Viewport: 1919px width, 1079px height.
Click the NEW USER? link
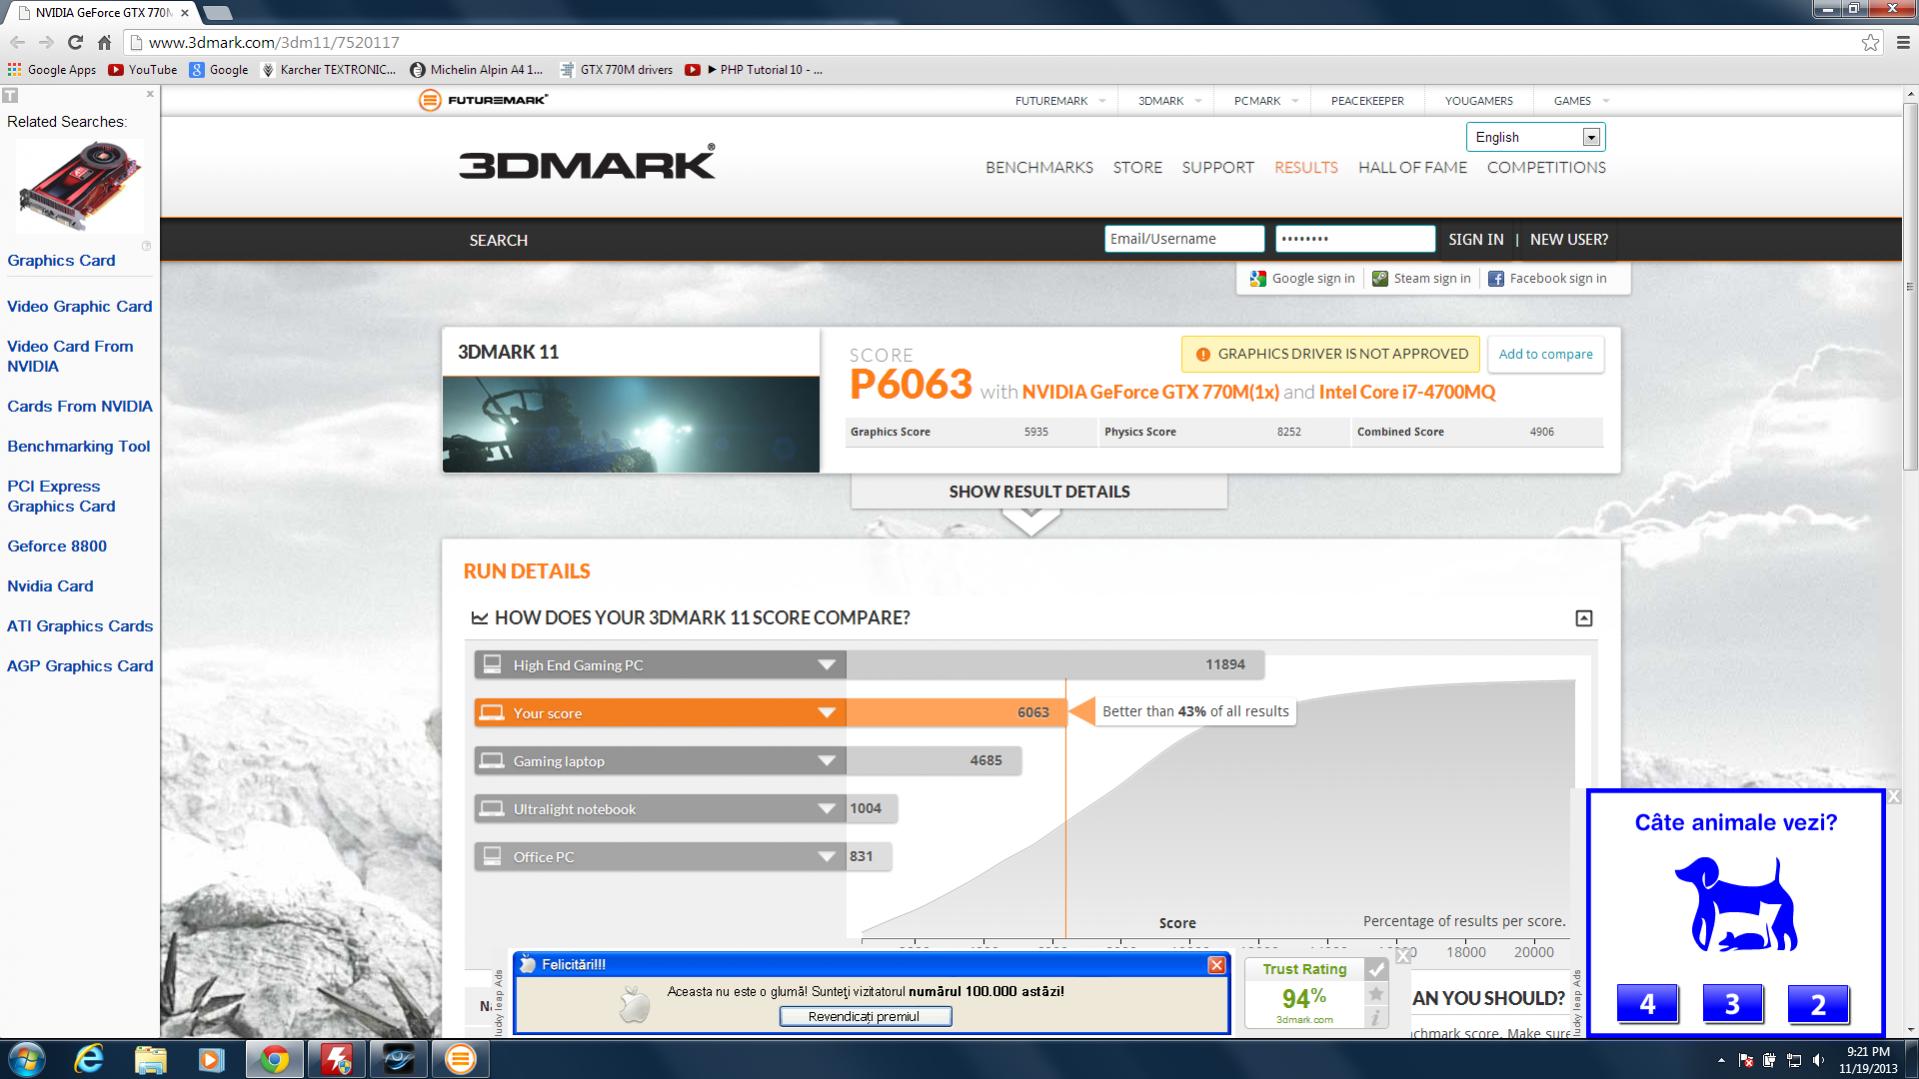click(x=1568, y=239)
